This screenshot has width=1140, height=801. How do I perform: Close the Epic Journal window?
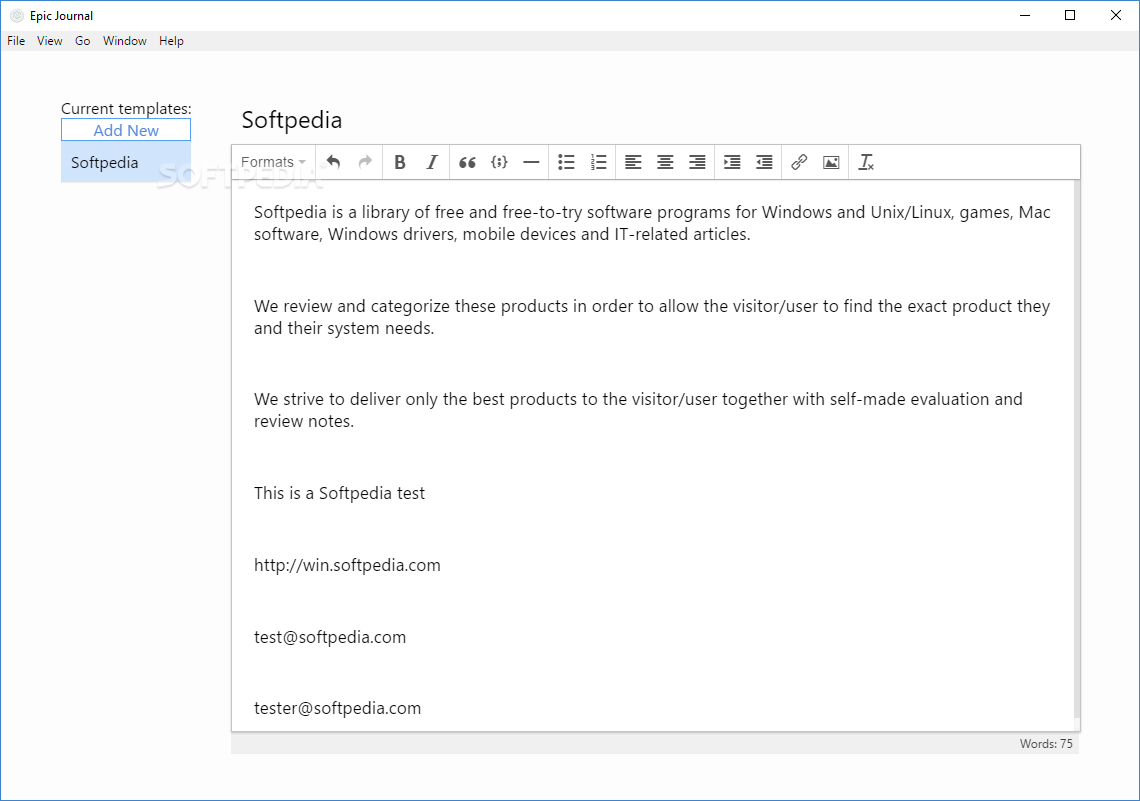pyautogui.click(x=1115, y=15)
